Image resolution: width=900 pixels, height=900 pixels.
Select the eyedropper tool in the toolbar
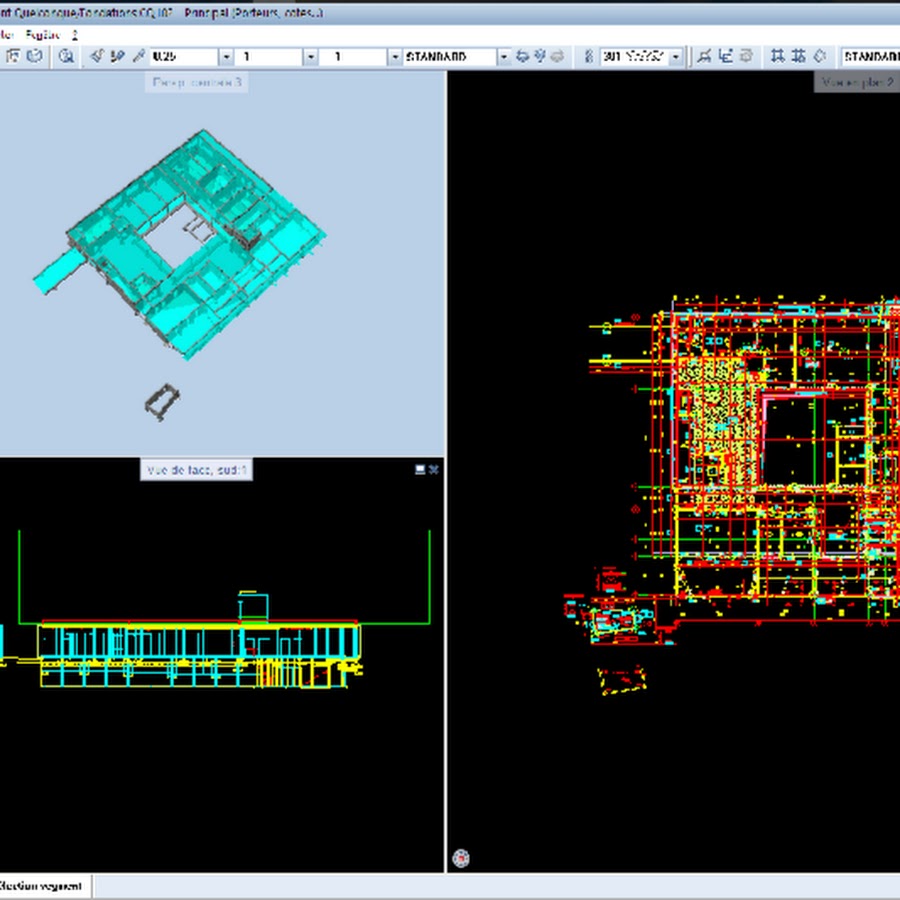139,57
